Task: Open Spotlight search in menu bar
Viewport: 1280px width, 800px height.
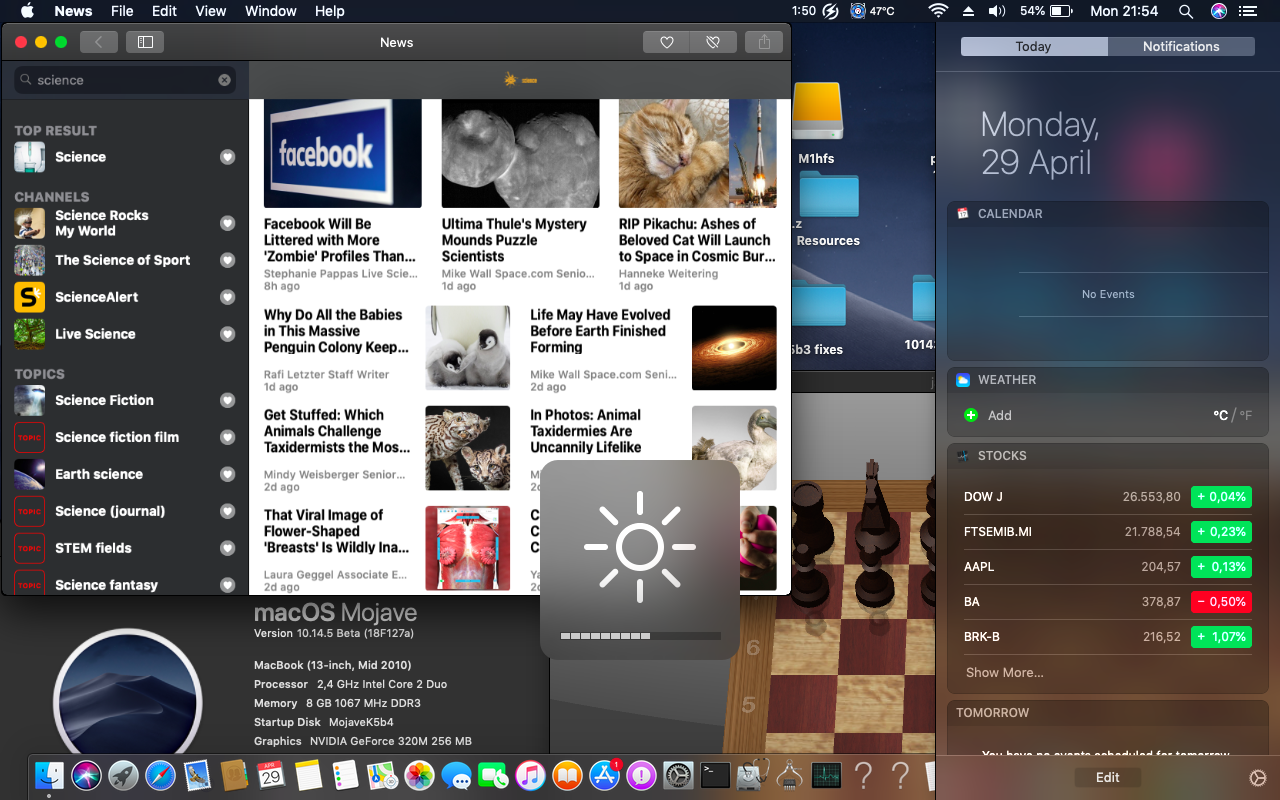Action: (x=1186, y=11)
